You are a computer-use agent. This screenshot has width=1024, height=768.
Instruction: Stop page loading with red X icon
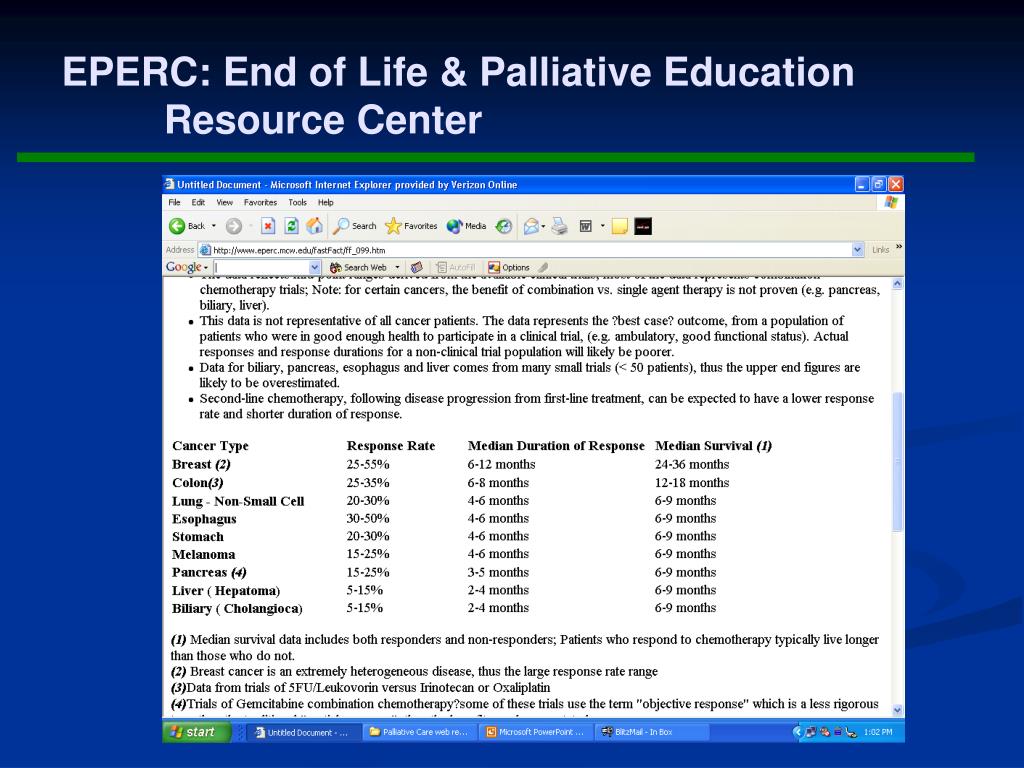[268, 226]
